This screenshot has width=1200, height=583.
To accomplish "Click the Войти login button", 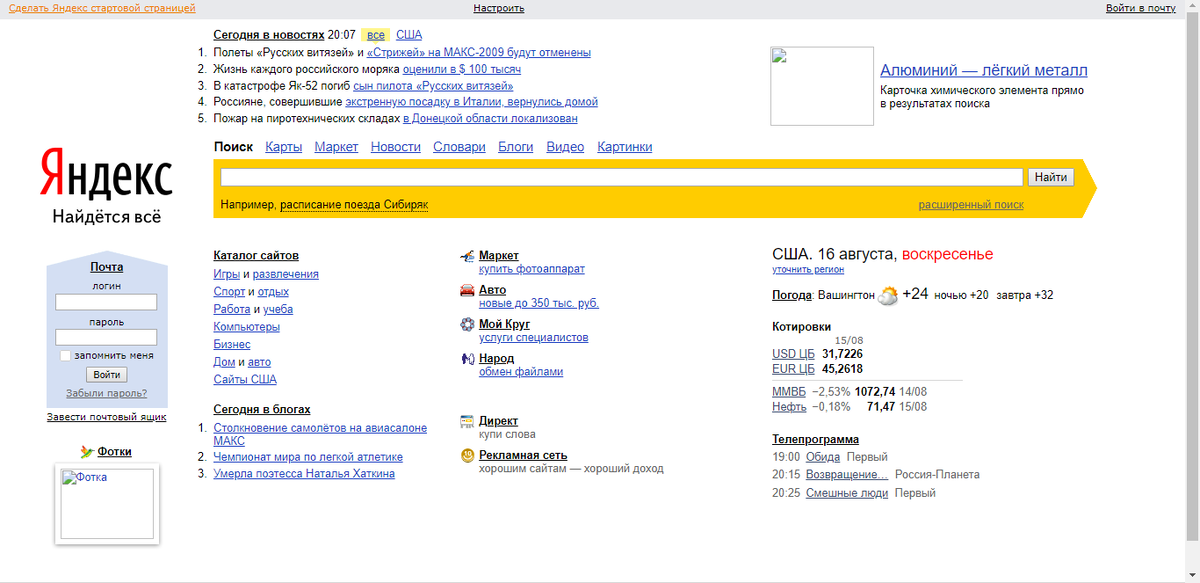I will click(x=106, y=375).
